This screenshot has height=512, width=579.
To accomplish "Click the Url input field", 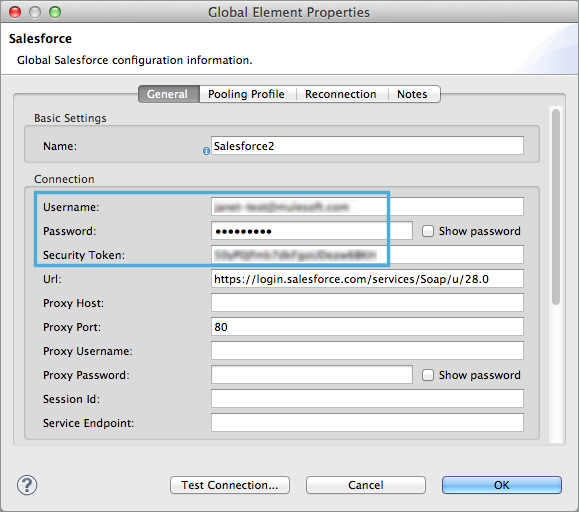I will [x=367, y=279].
